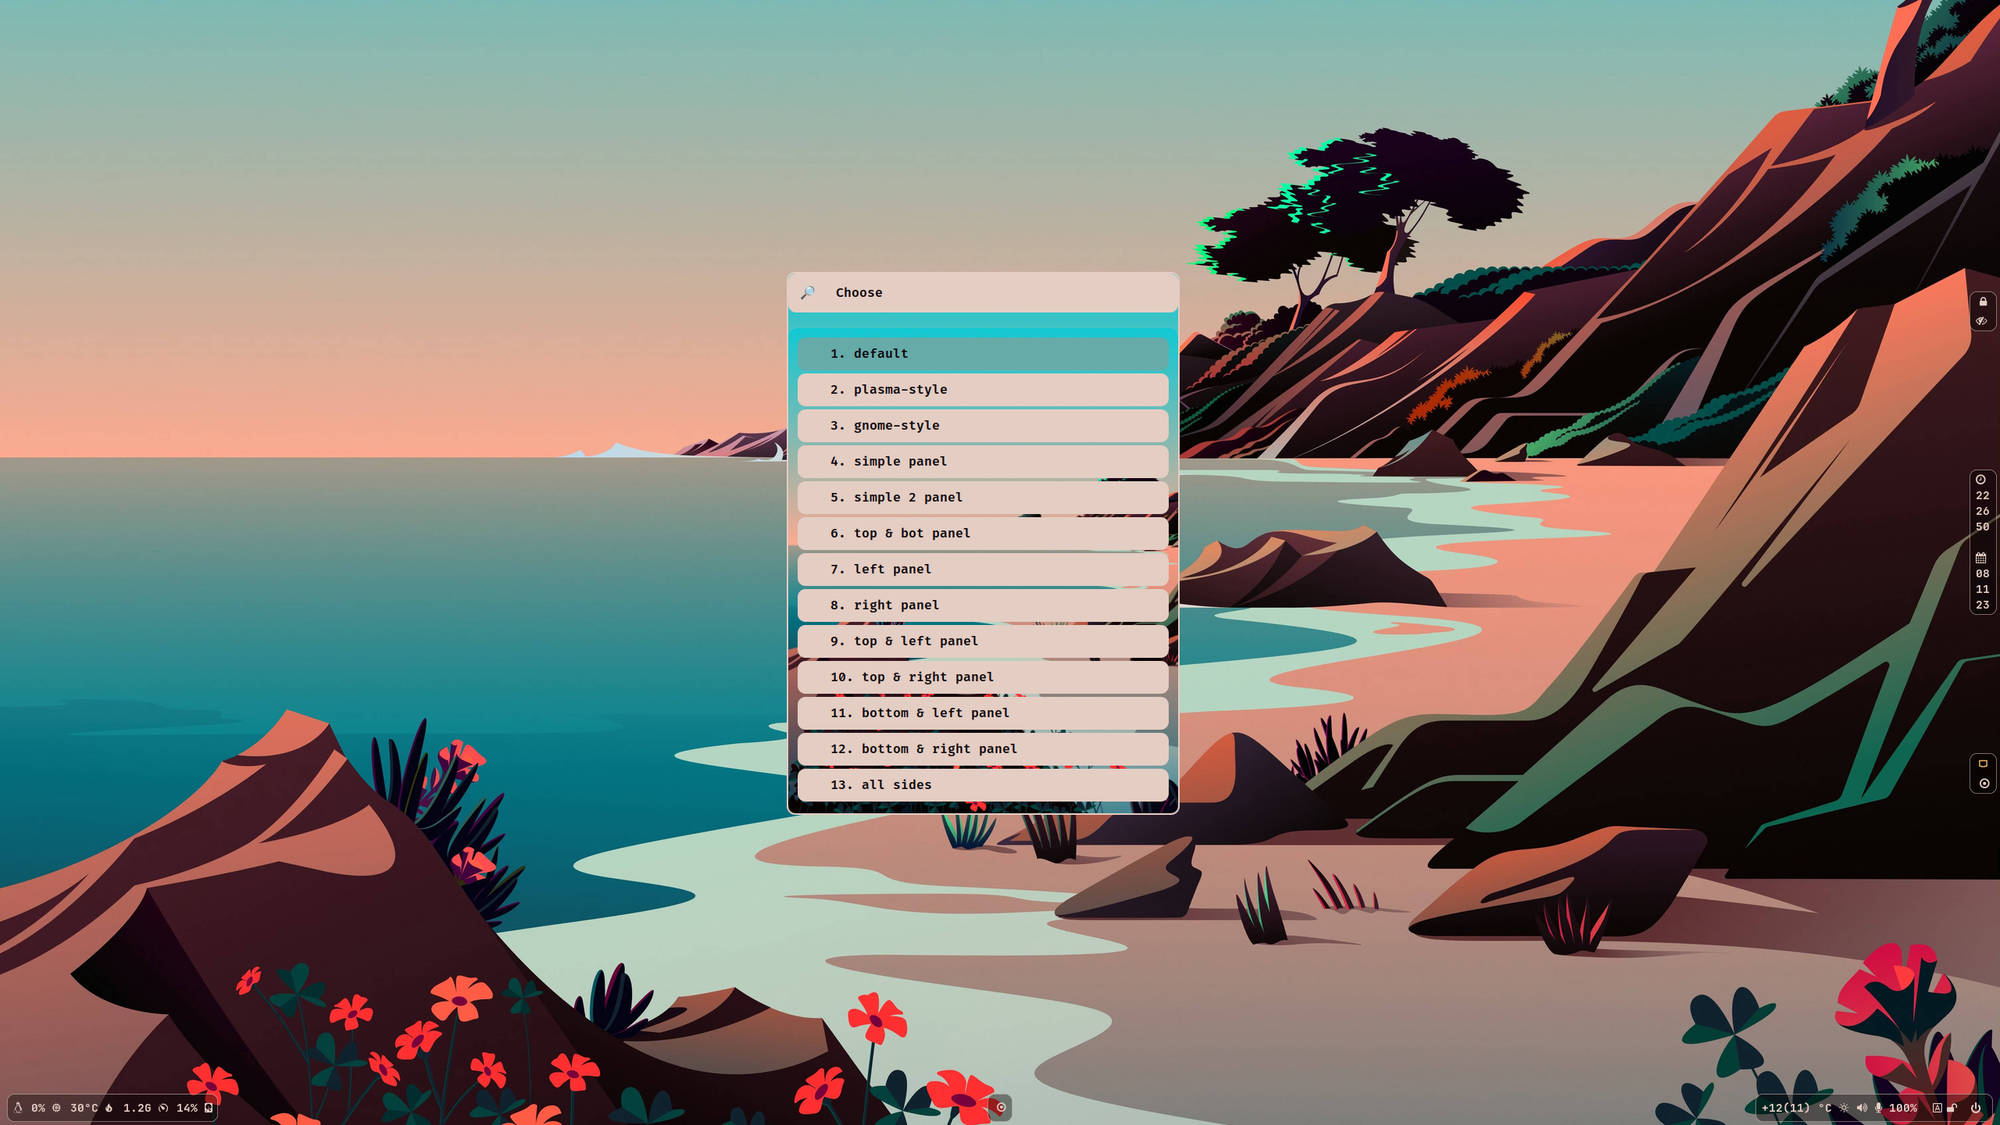Toggle the padlock icon at right edge
This screenshot has height=1125, width=2000.
[1982, 302]
